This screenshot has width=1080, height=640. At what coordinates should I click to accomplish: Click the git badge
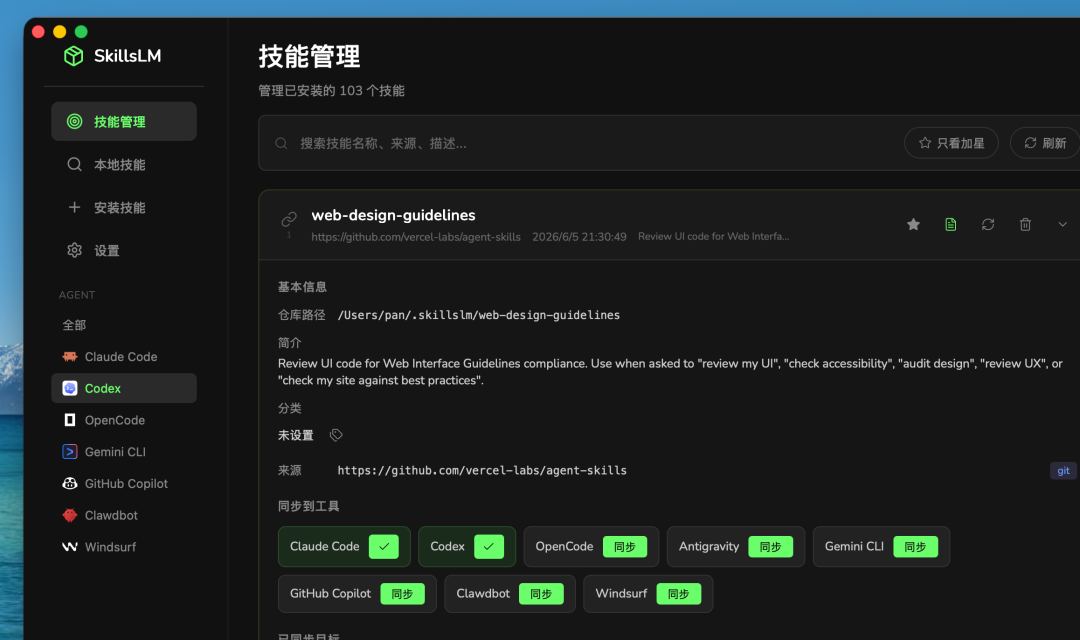(x=1063, y=471)
